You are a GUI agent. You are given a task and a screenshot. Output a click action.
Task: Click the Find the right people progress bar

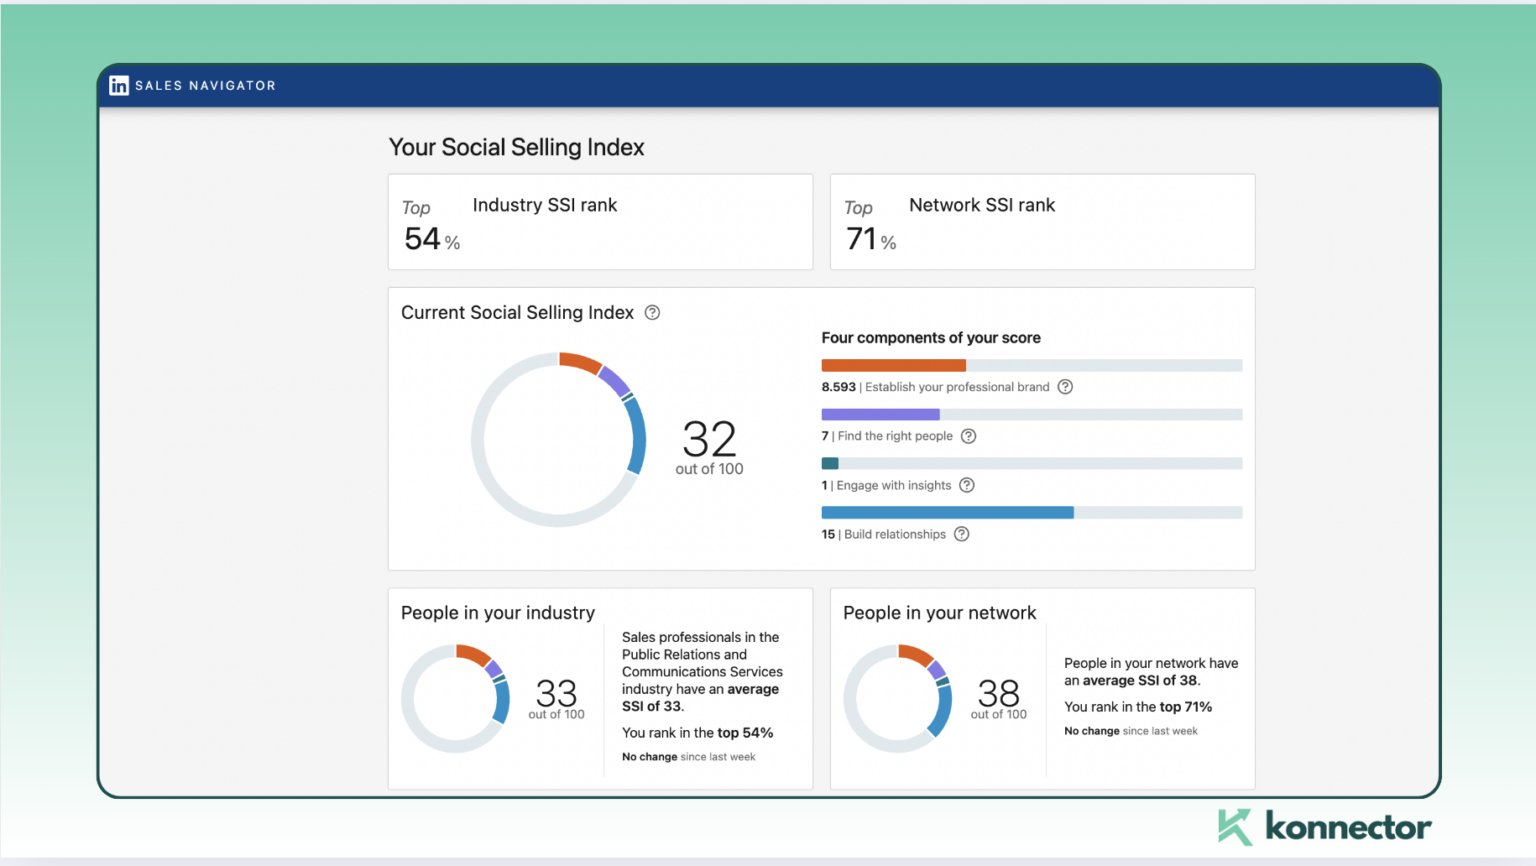tap(1030, 414)
